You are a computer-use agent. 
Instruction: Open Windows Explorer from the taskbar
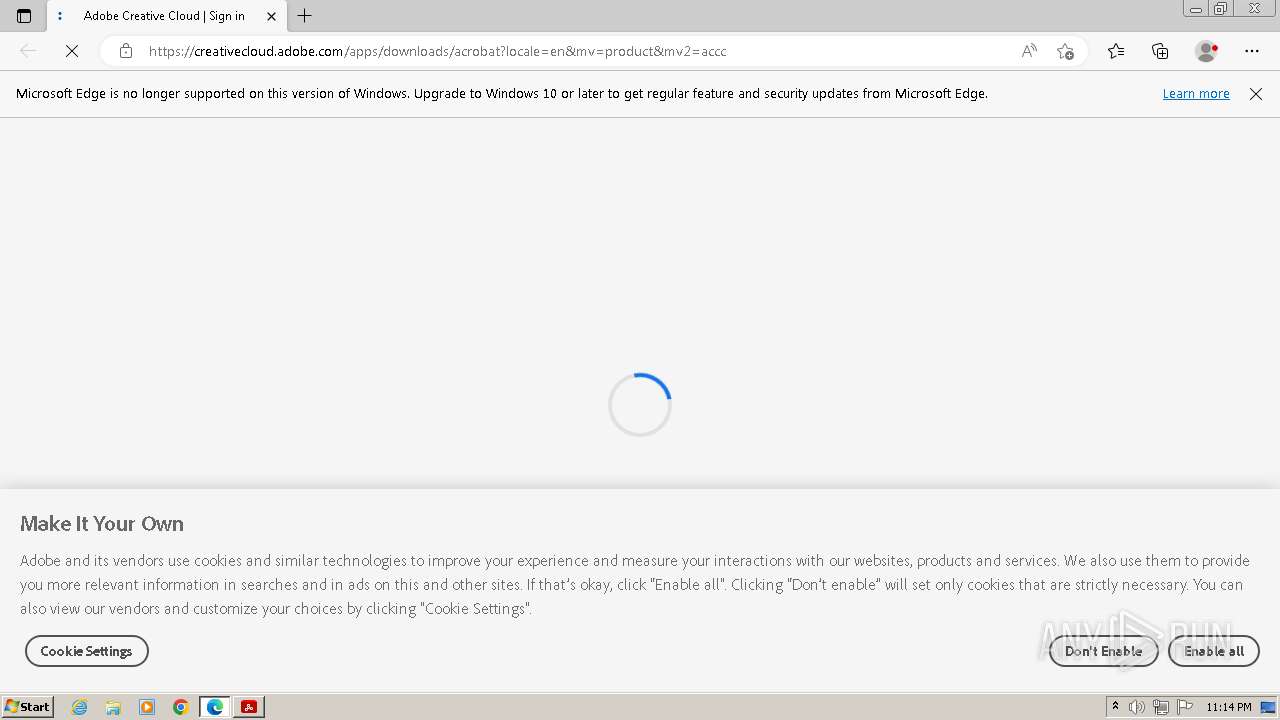(113, 707)
